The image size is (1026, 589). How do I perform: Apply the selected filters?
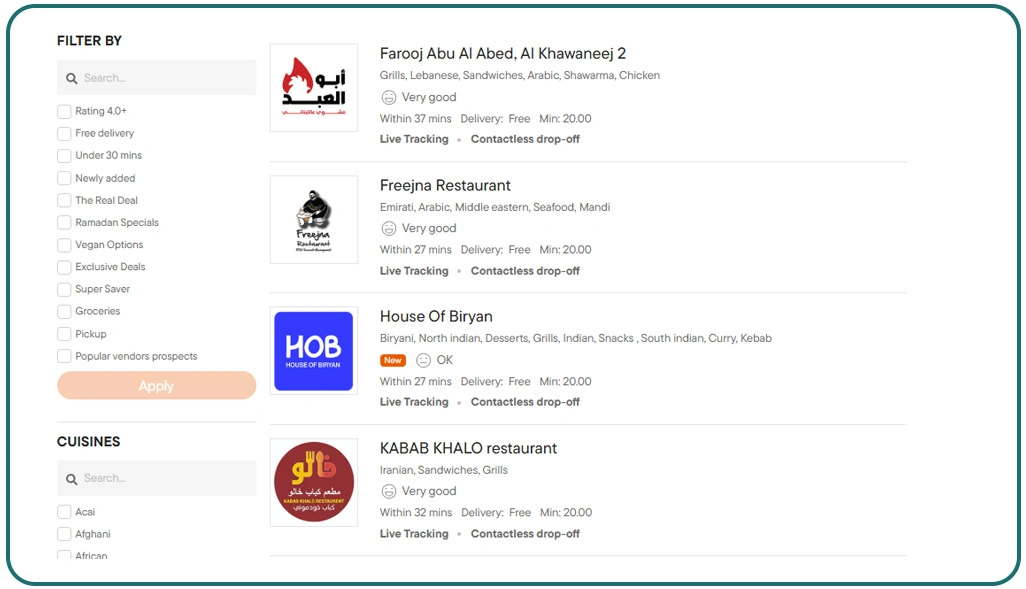tap(156, 385)
